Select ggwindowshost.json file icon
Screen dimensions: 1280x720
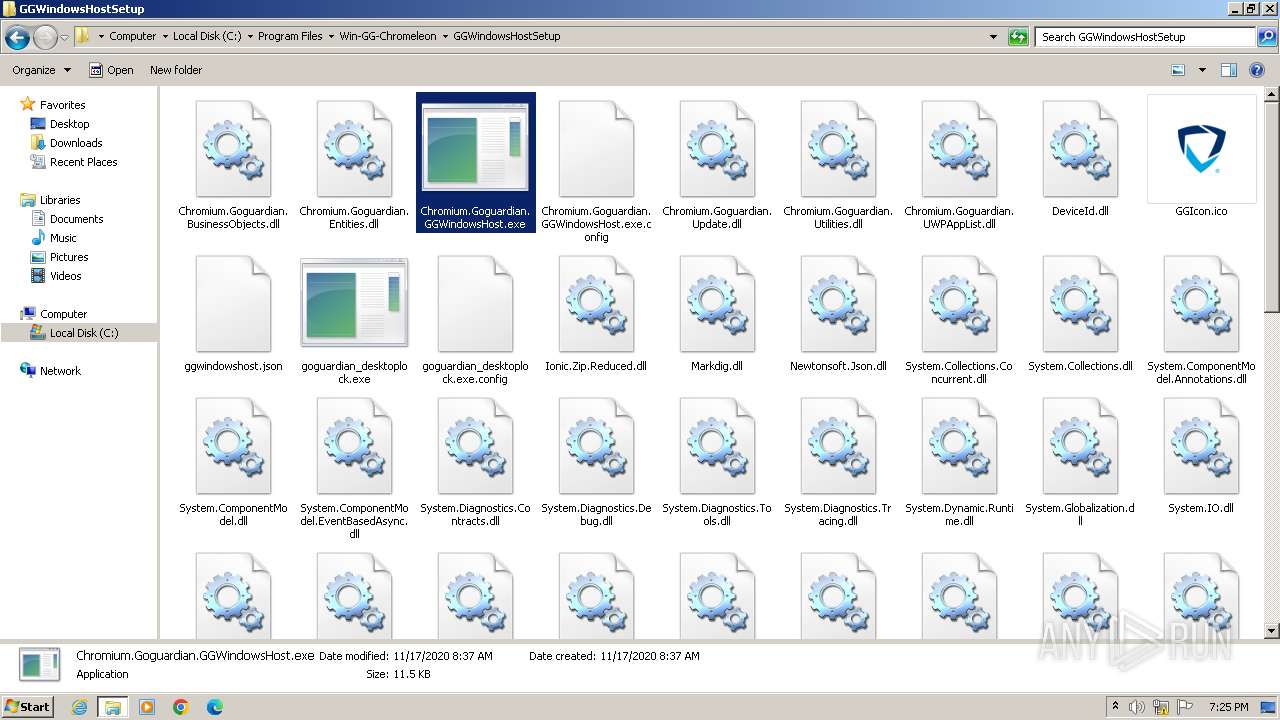tap(233, 304)
